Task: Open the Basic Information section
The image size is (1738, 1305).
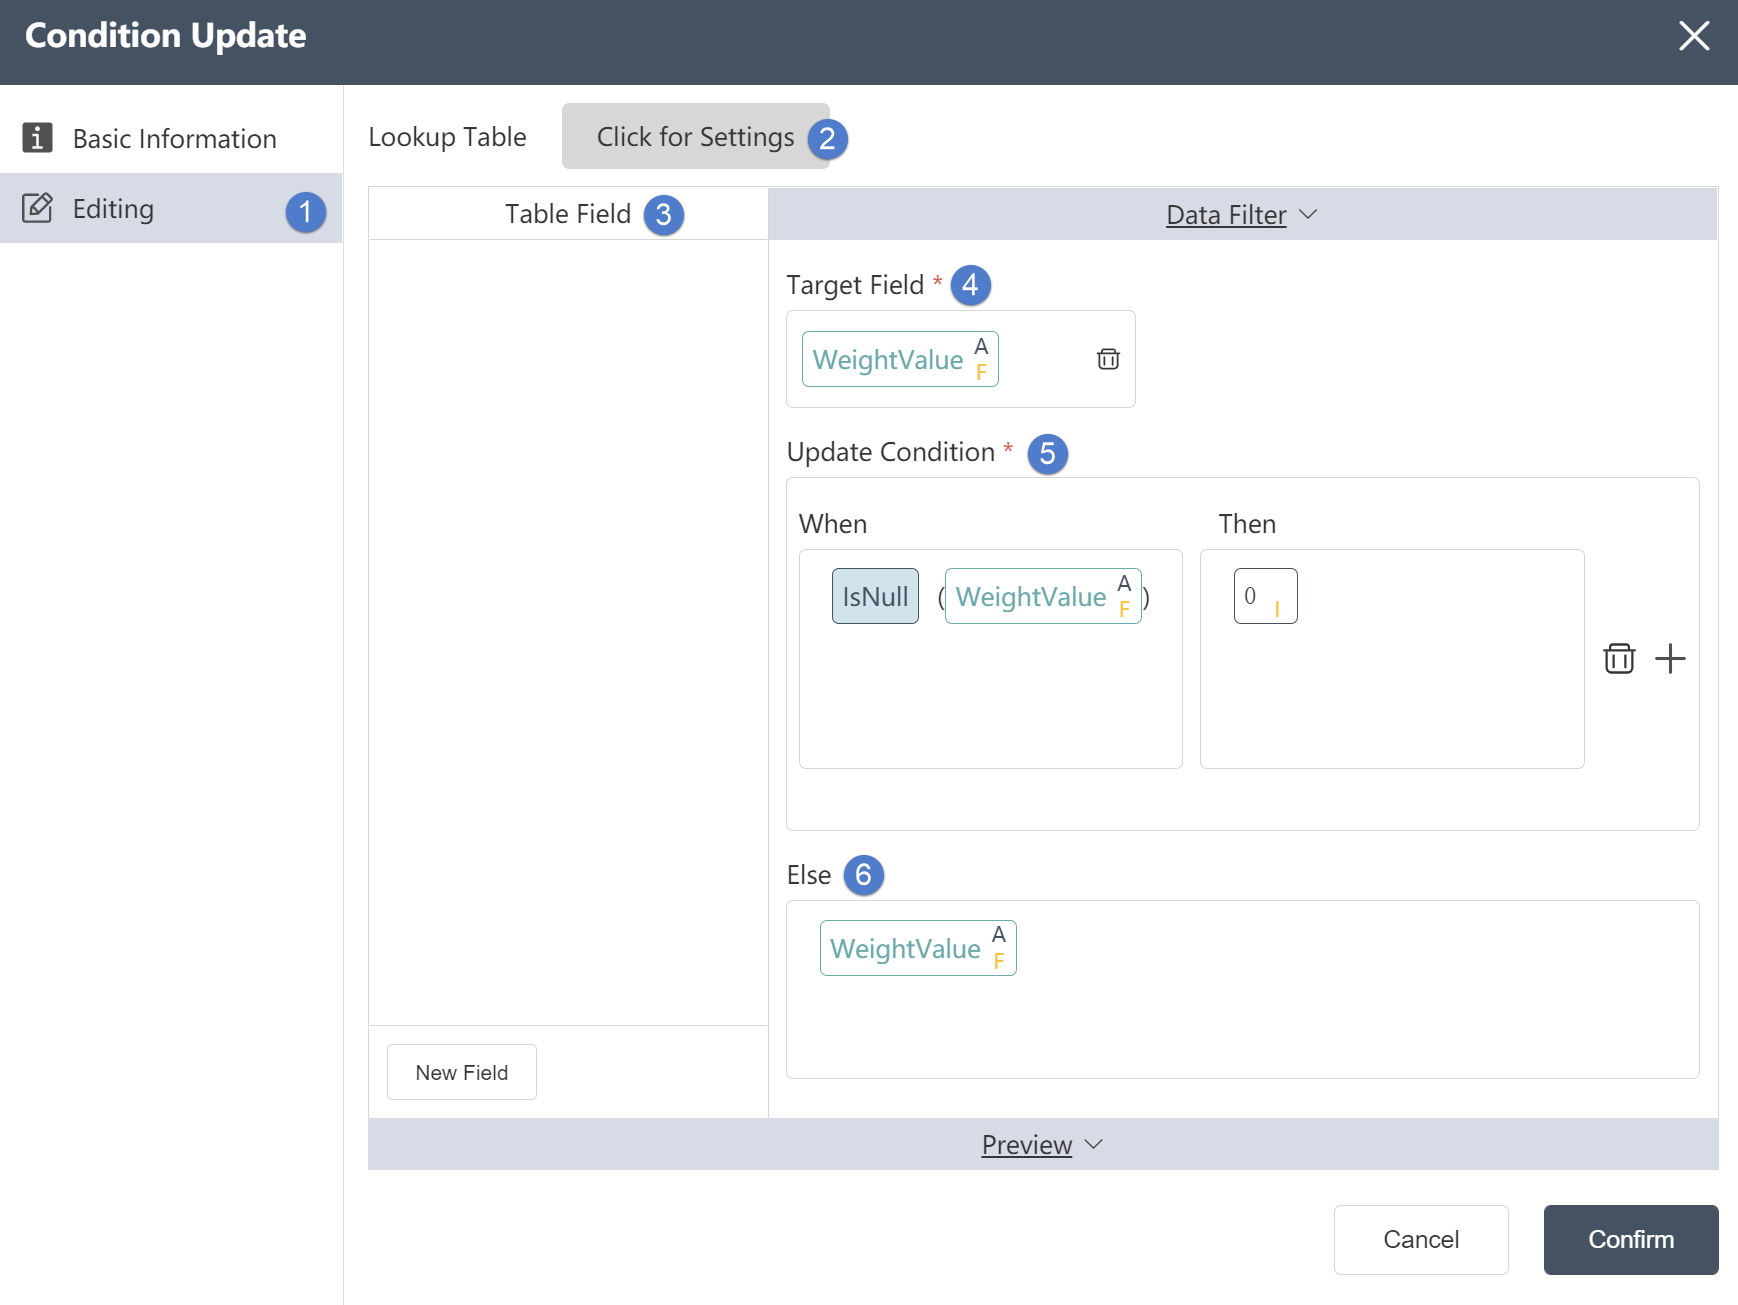Action: [171, 138]
